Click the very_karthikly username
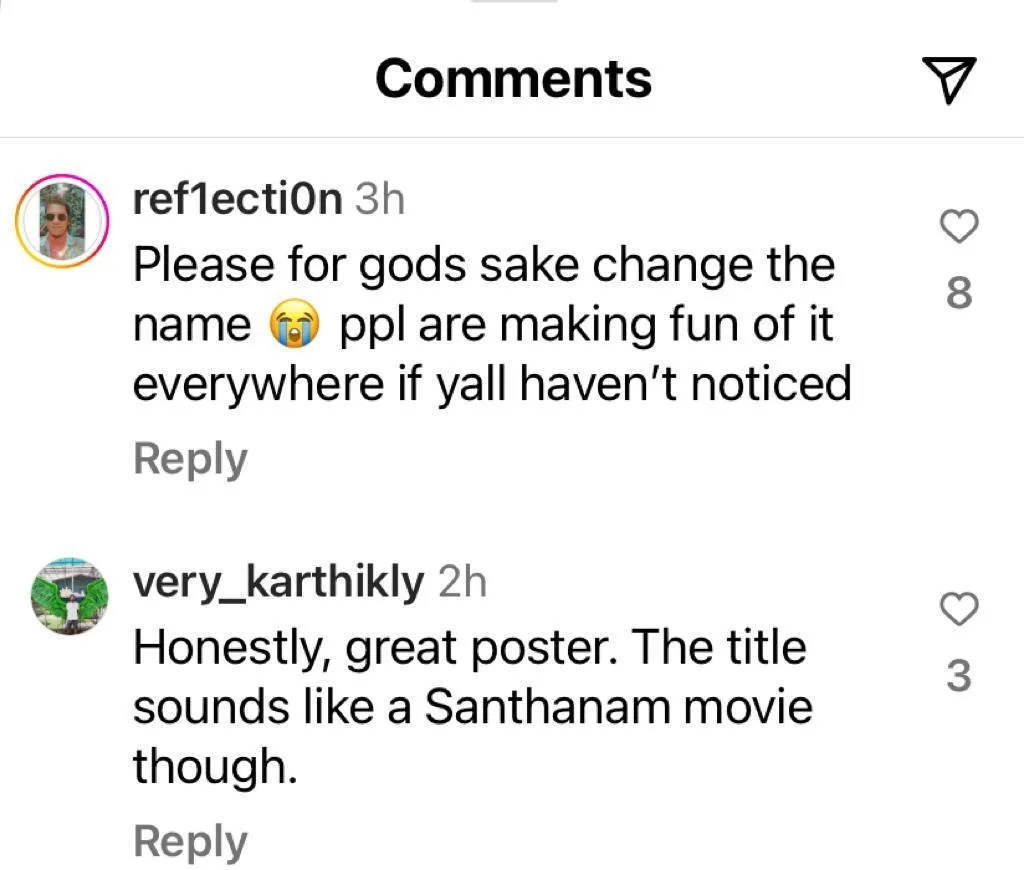The image size is (1024, 870). point(279,582)
